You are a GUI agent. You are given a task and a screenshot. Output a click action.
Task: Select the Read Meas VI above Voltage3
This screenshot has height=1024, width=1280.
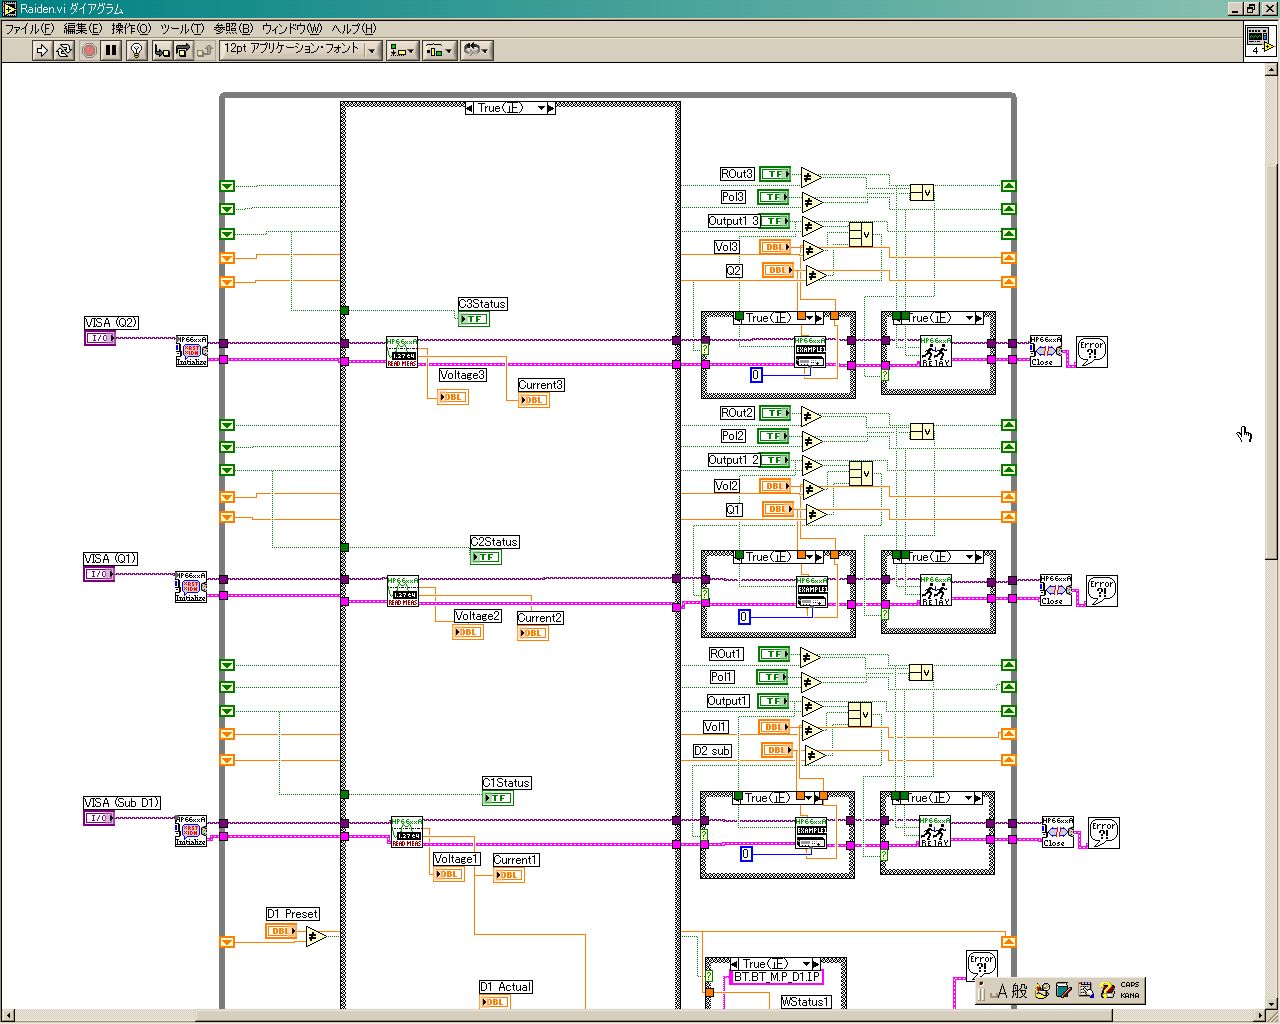click(x=402, y=352)
